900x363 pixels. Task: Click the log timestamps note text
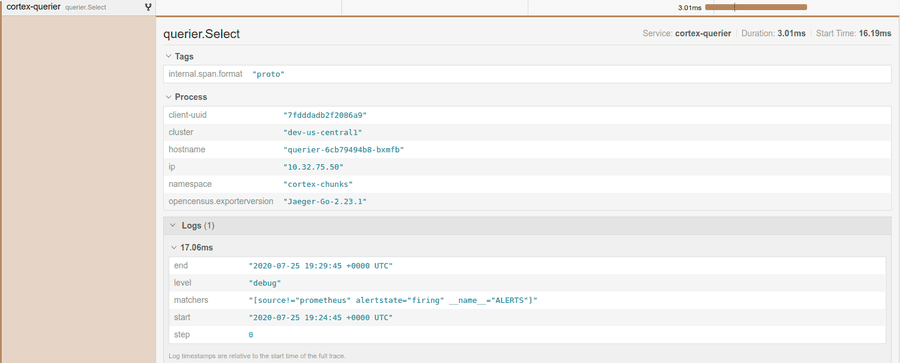257,357
